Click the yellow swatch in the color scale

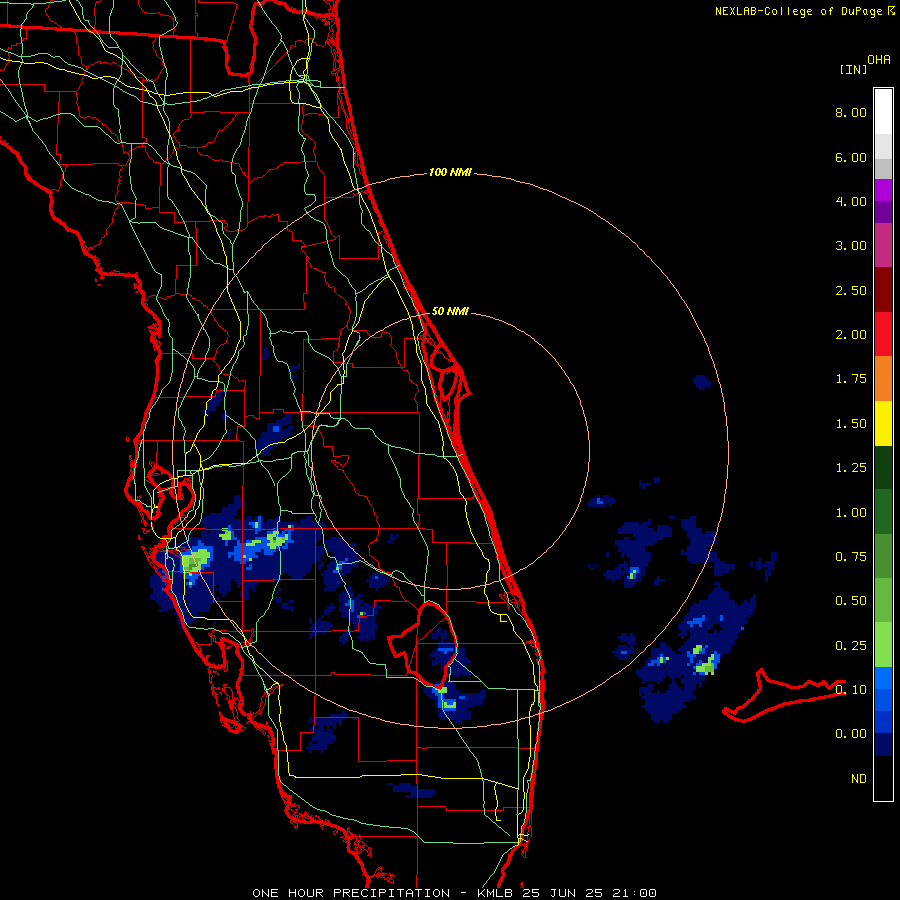click(883, 423)
